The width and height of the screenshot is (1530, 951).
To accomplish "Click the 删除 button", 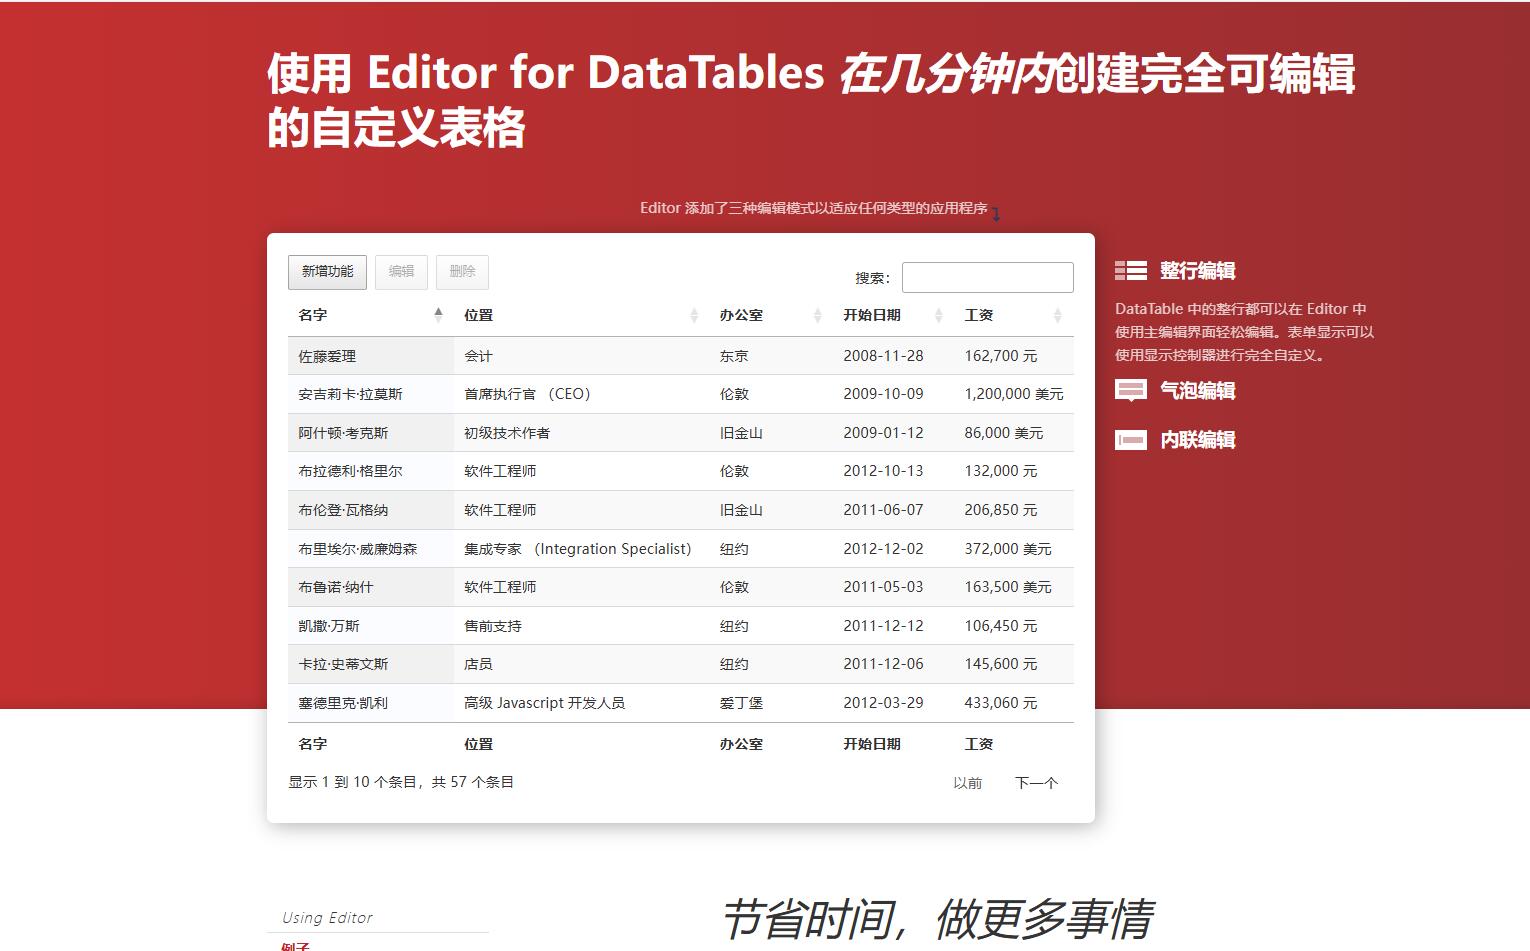I will (463, 272).
